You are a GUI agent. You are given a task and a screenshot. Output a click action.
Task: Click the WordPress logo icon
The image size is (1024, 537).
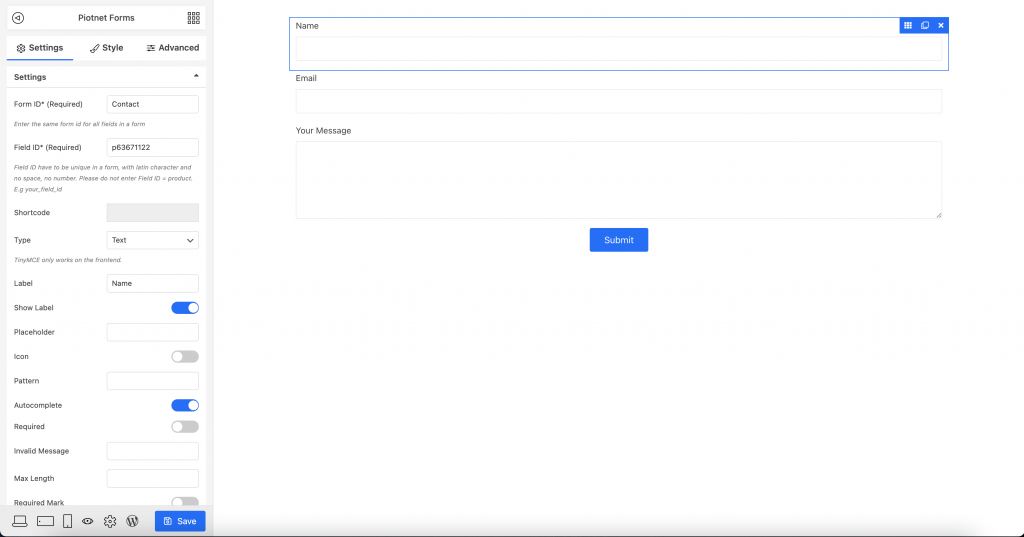[132, 521]
